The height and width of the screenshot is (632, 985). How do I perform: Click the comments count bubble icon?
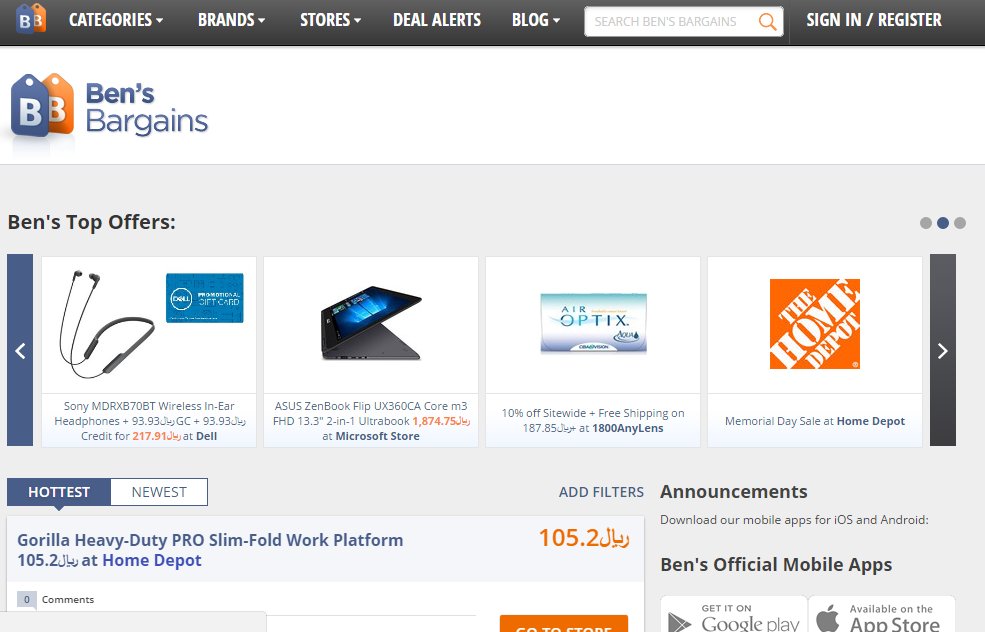pos(27,600)
